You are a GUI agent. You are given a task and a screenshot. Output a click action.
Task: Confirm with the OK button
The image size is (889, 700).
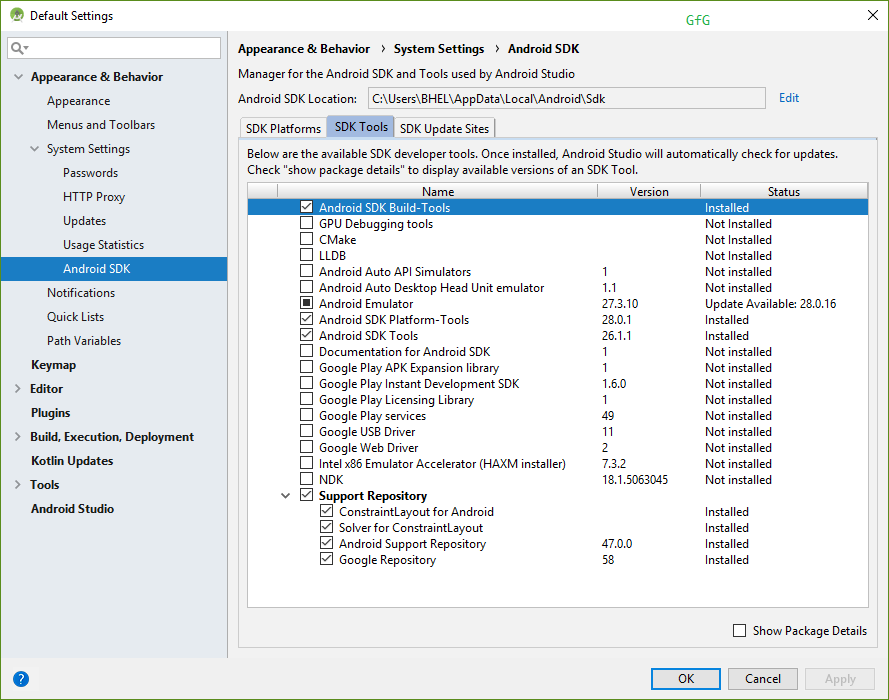(685, 678)
